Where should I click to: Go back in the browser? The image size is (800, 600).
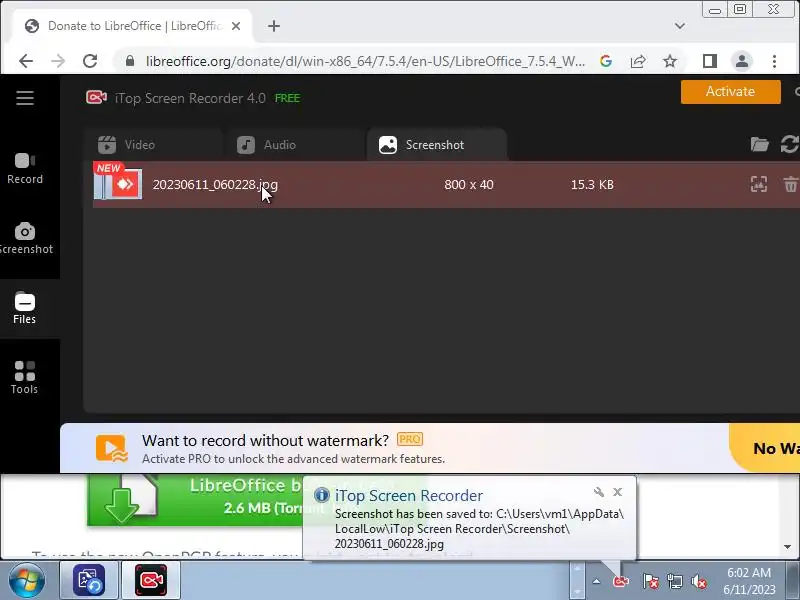[26, 61]
